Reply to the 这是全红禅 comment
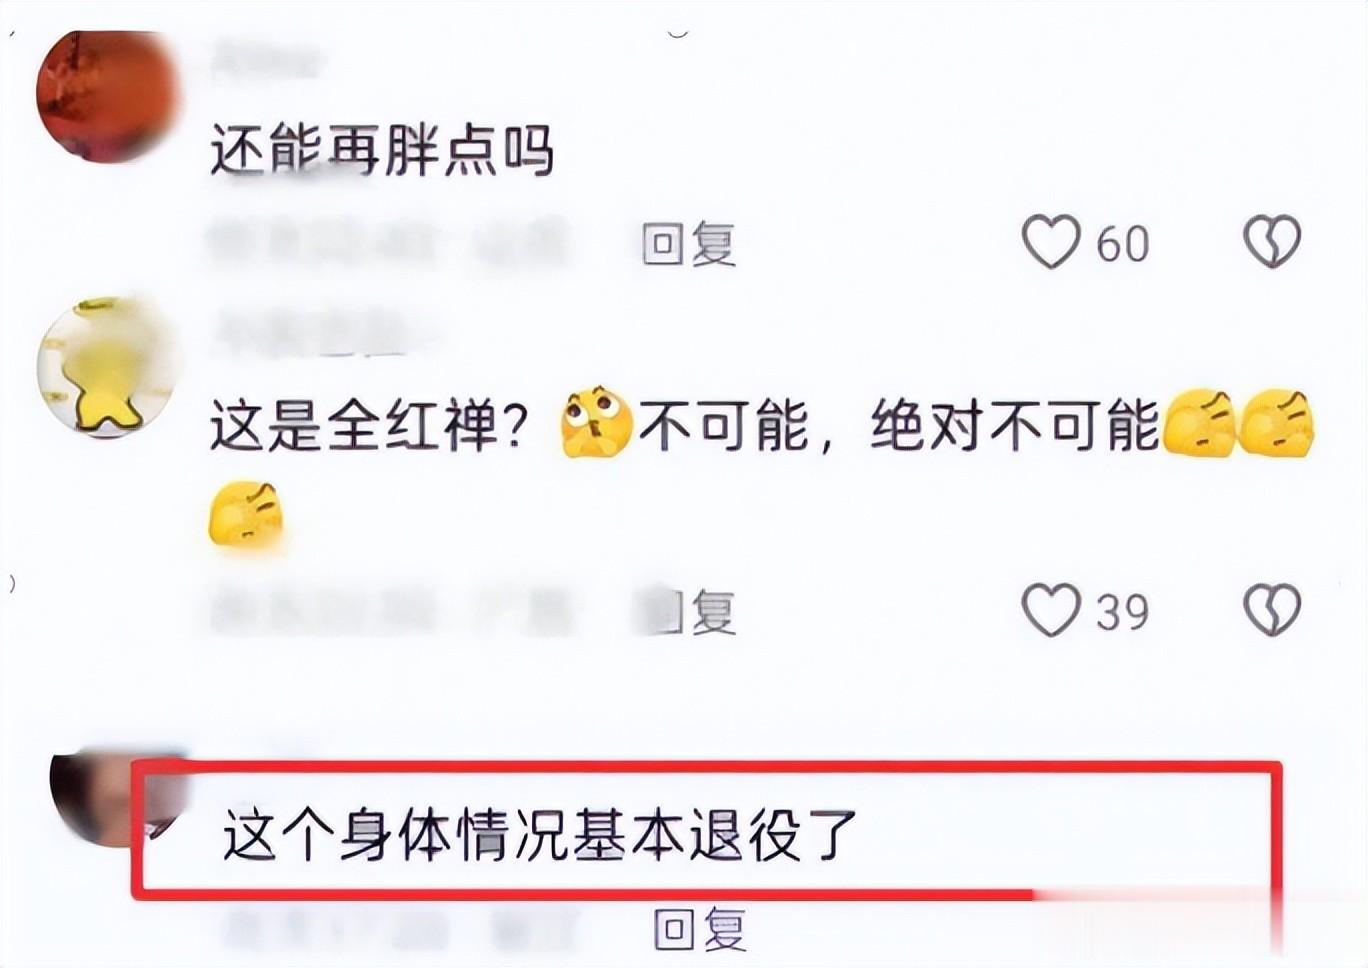The height and width of the screenshot is (968, 1368). point(689,610)
